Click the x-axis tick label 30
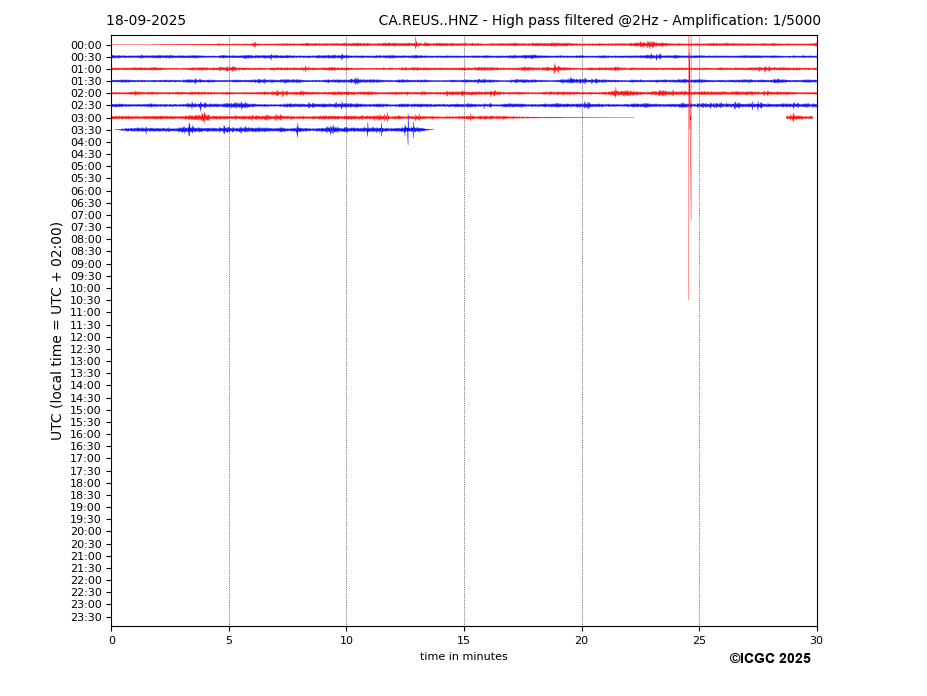The image size is (927, 696). point(816,640)
